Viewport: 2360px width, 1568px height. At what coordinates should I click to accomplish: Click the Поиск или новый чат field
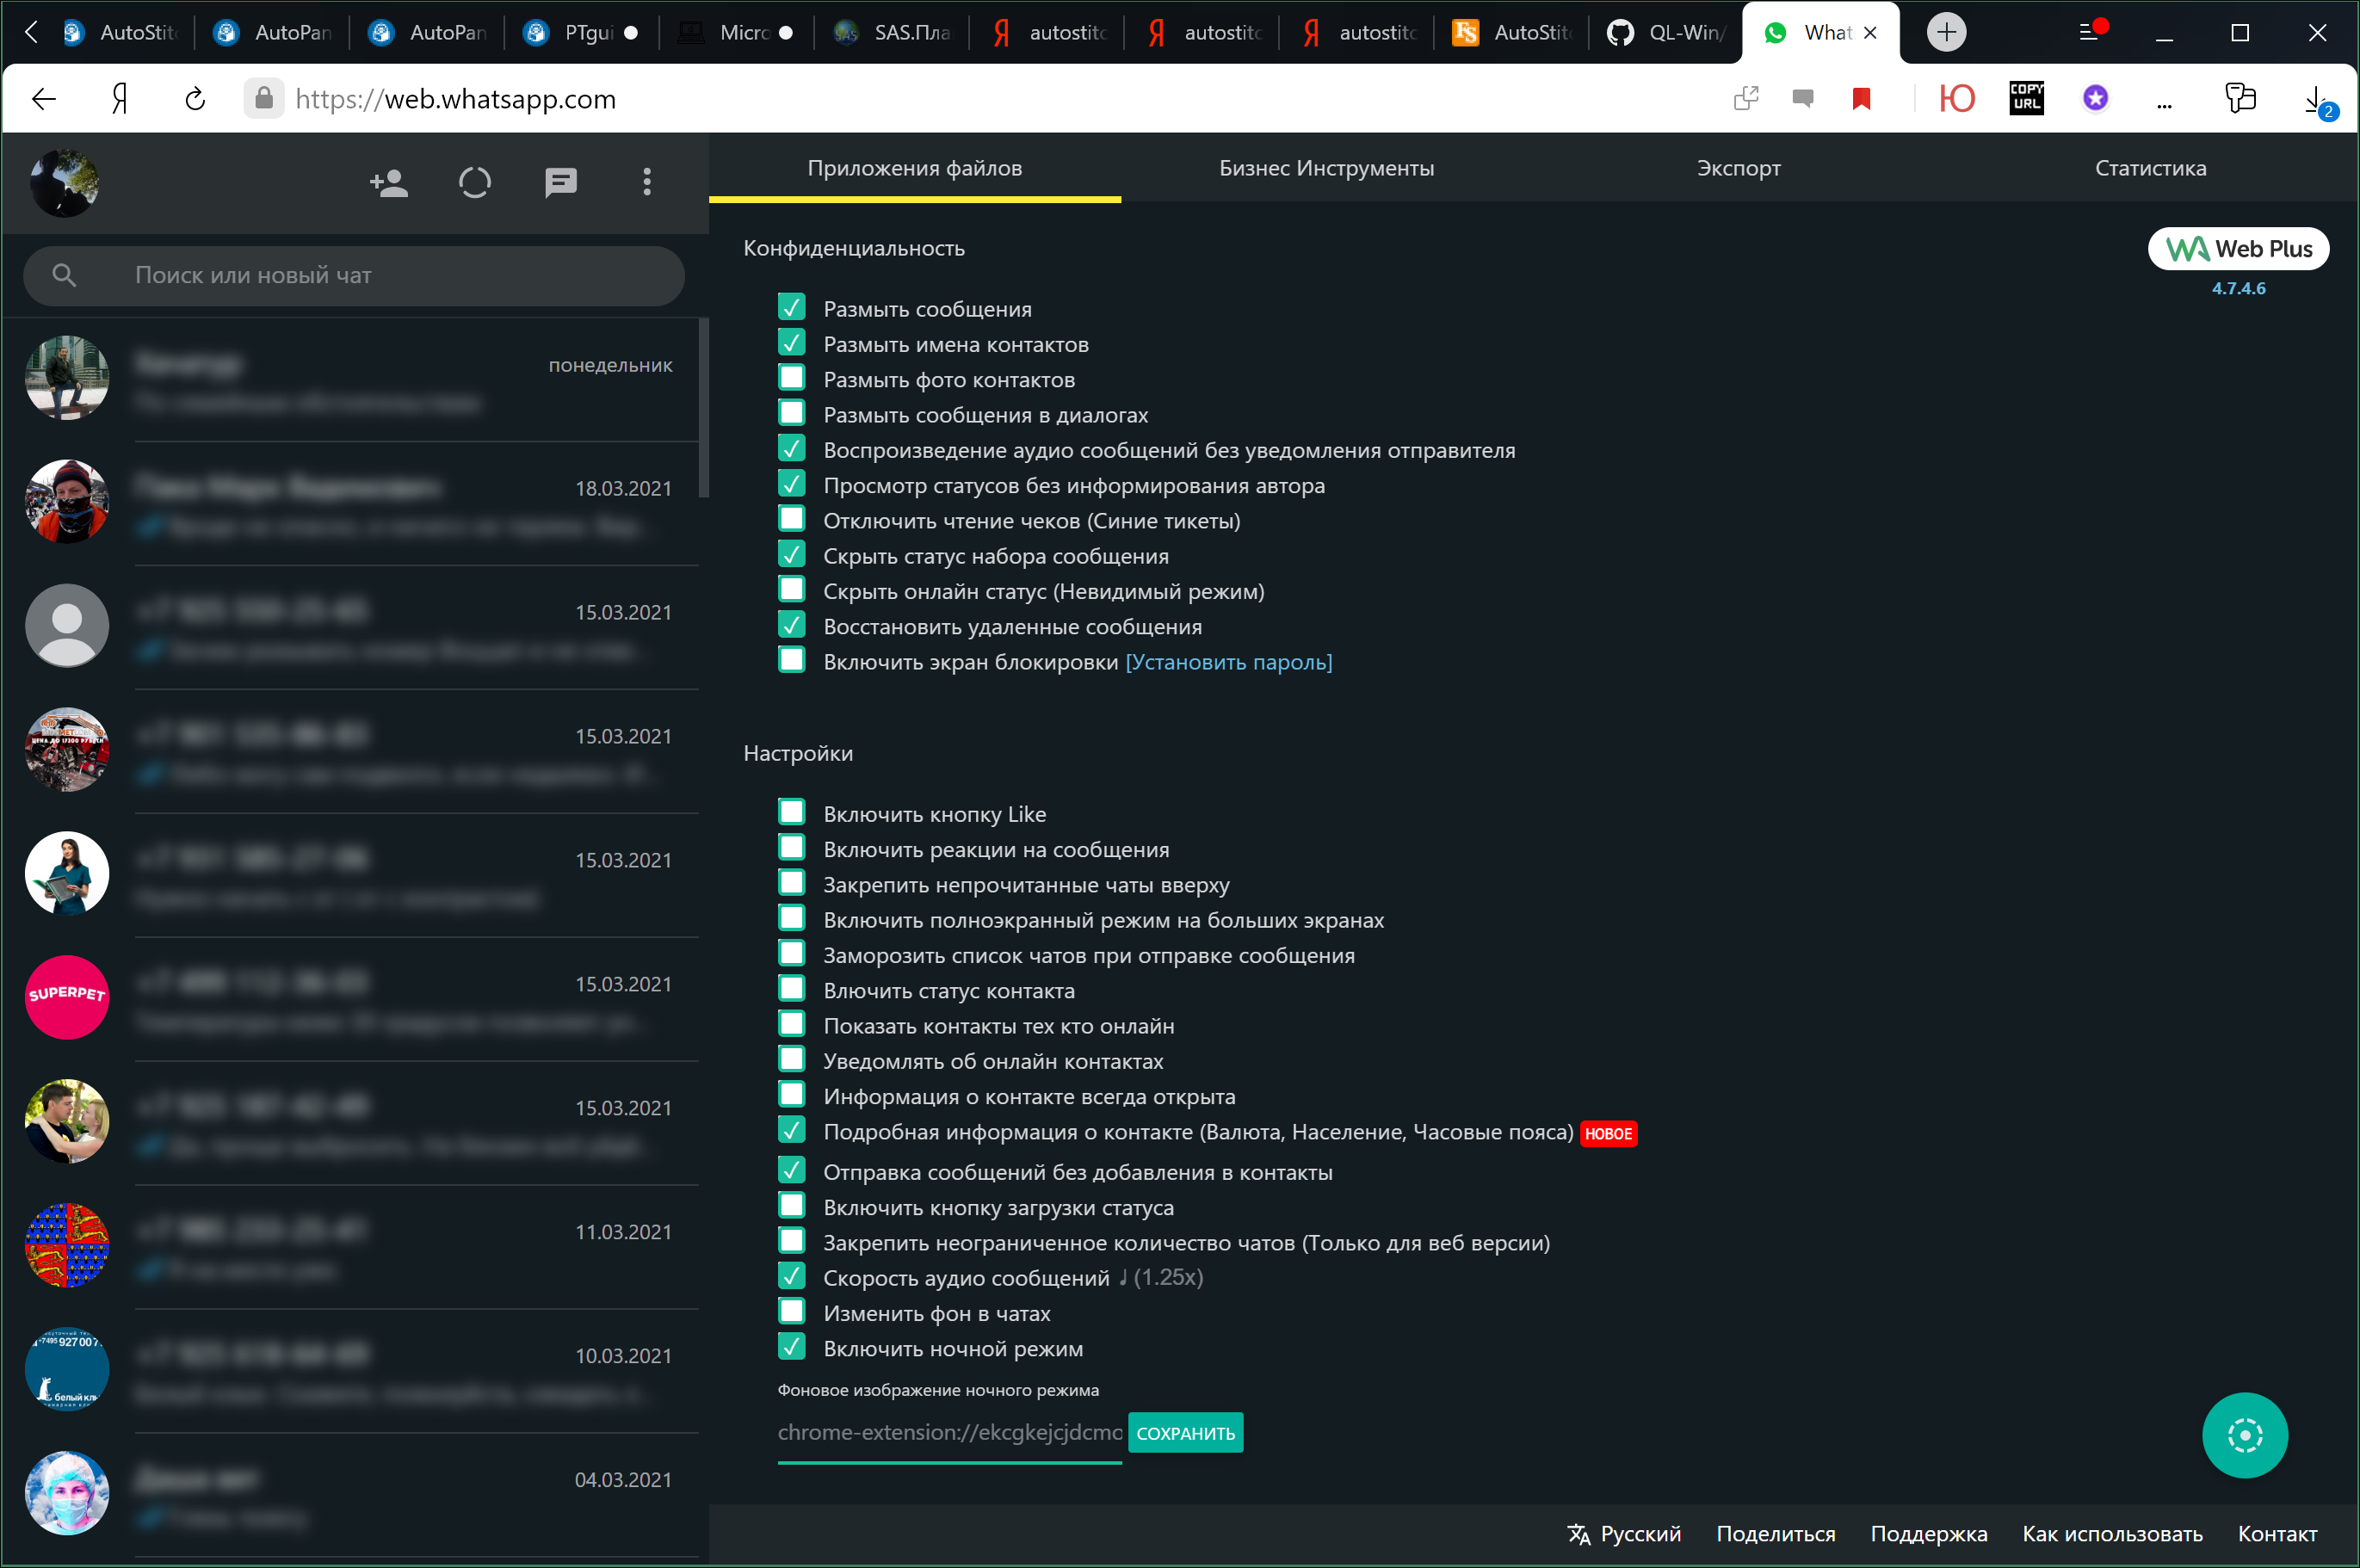(354, 275)
